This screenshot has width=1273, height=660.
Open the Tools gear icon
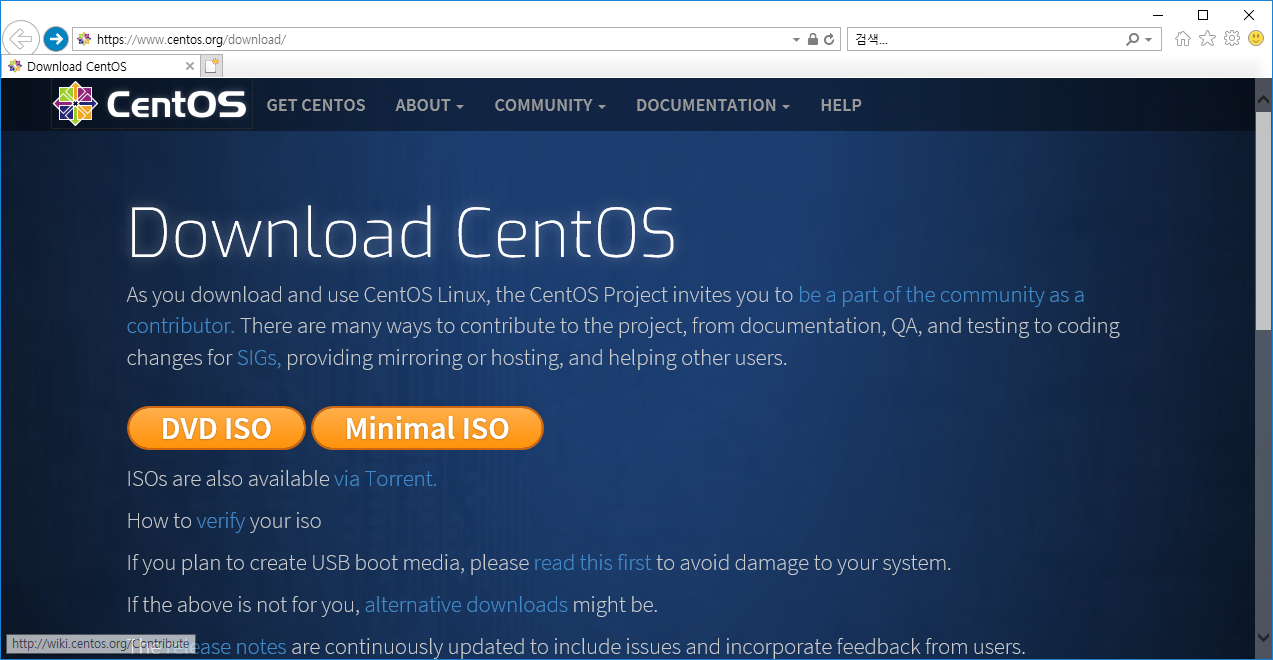1232,39
